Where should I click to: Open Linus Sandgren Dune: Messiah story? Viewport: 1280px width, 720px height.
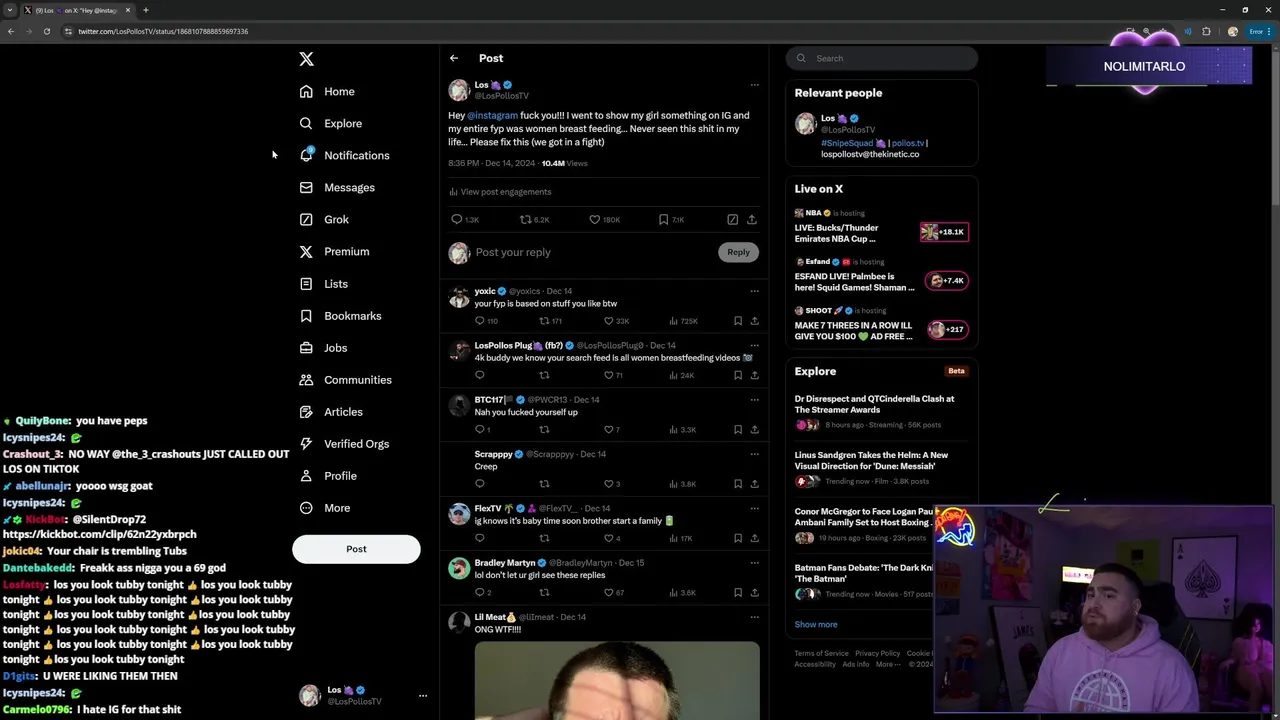[x=881, y=467]
